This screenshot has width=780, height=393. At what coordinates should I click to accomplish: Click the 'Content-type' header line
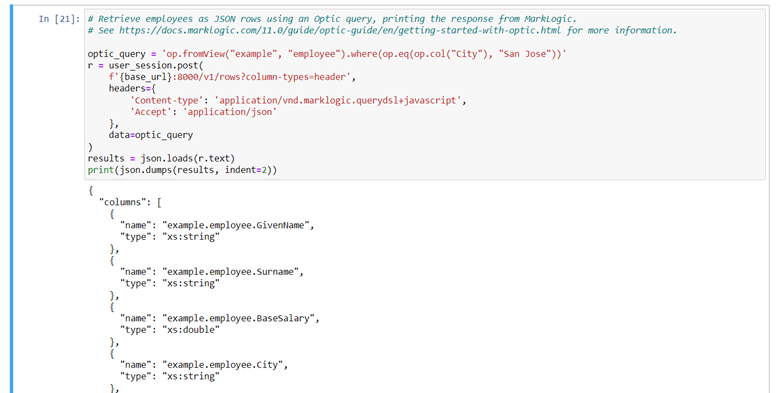pos(298,100)
